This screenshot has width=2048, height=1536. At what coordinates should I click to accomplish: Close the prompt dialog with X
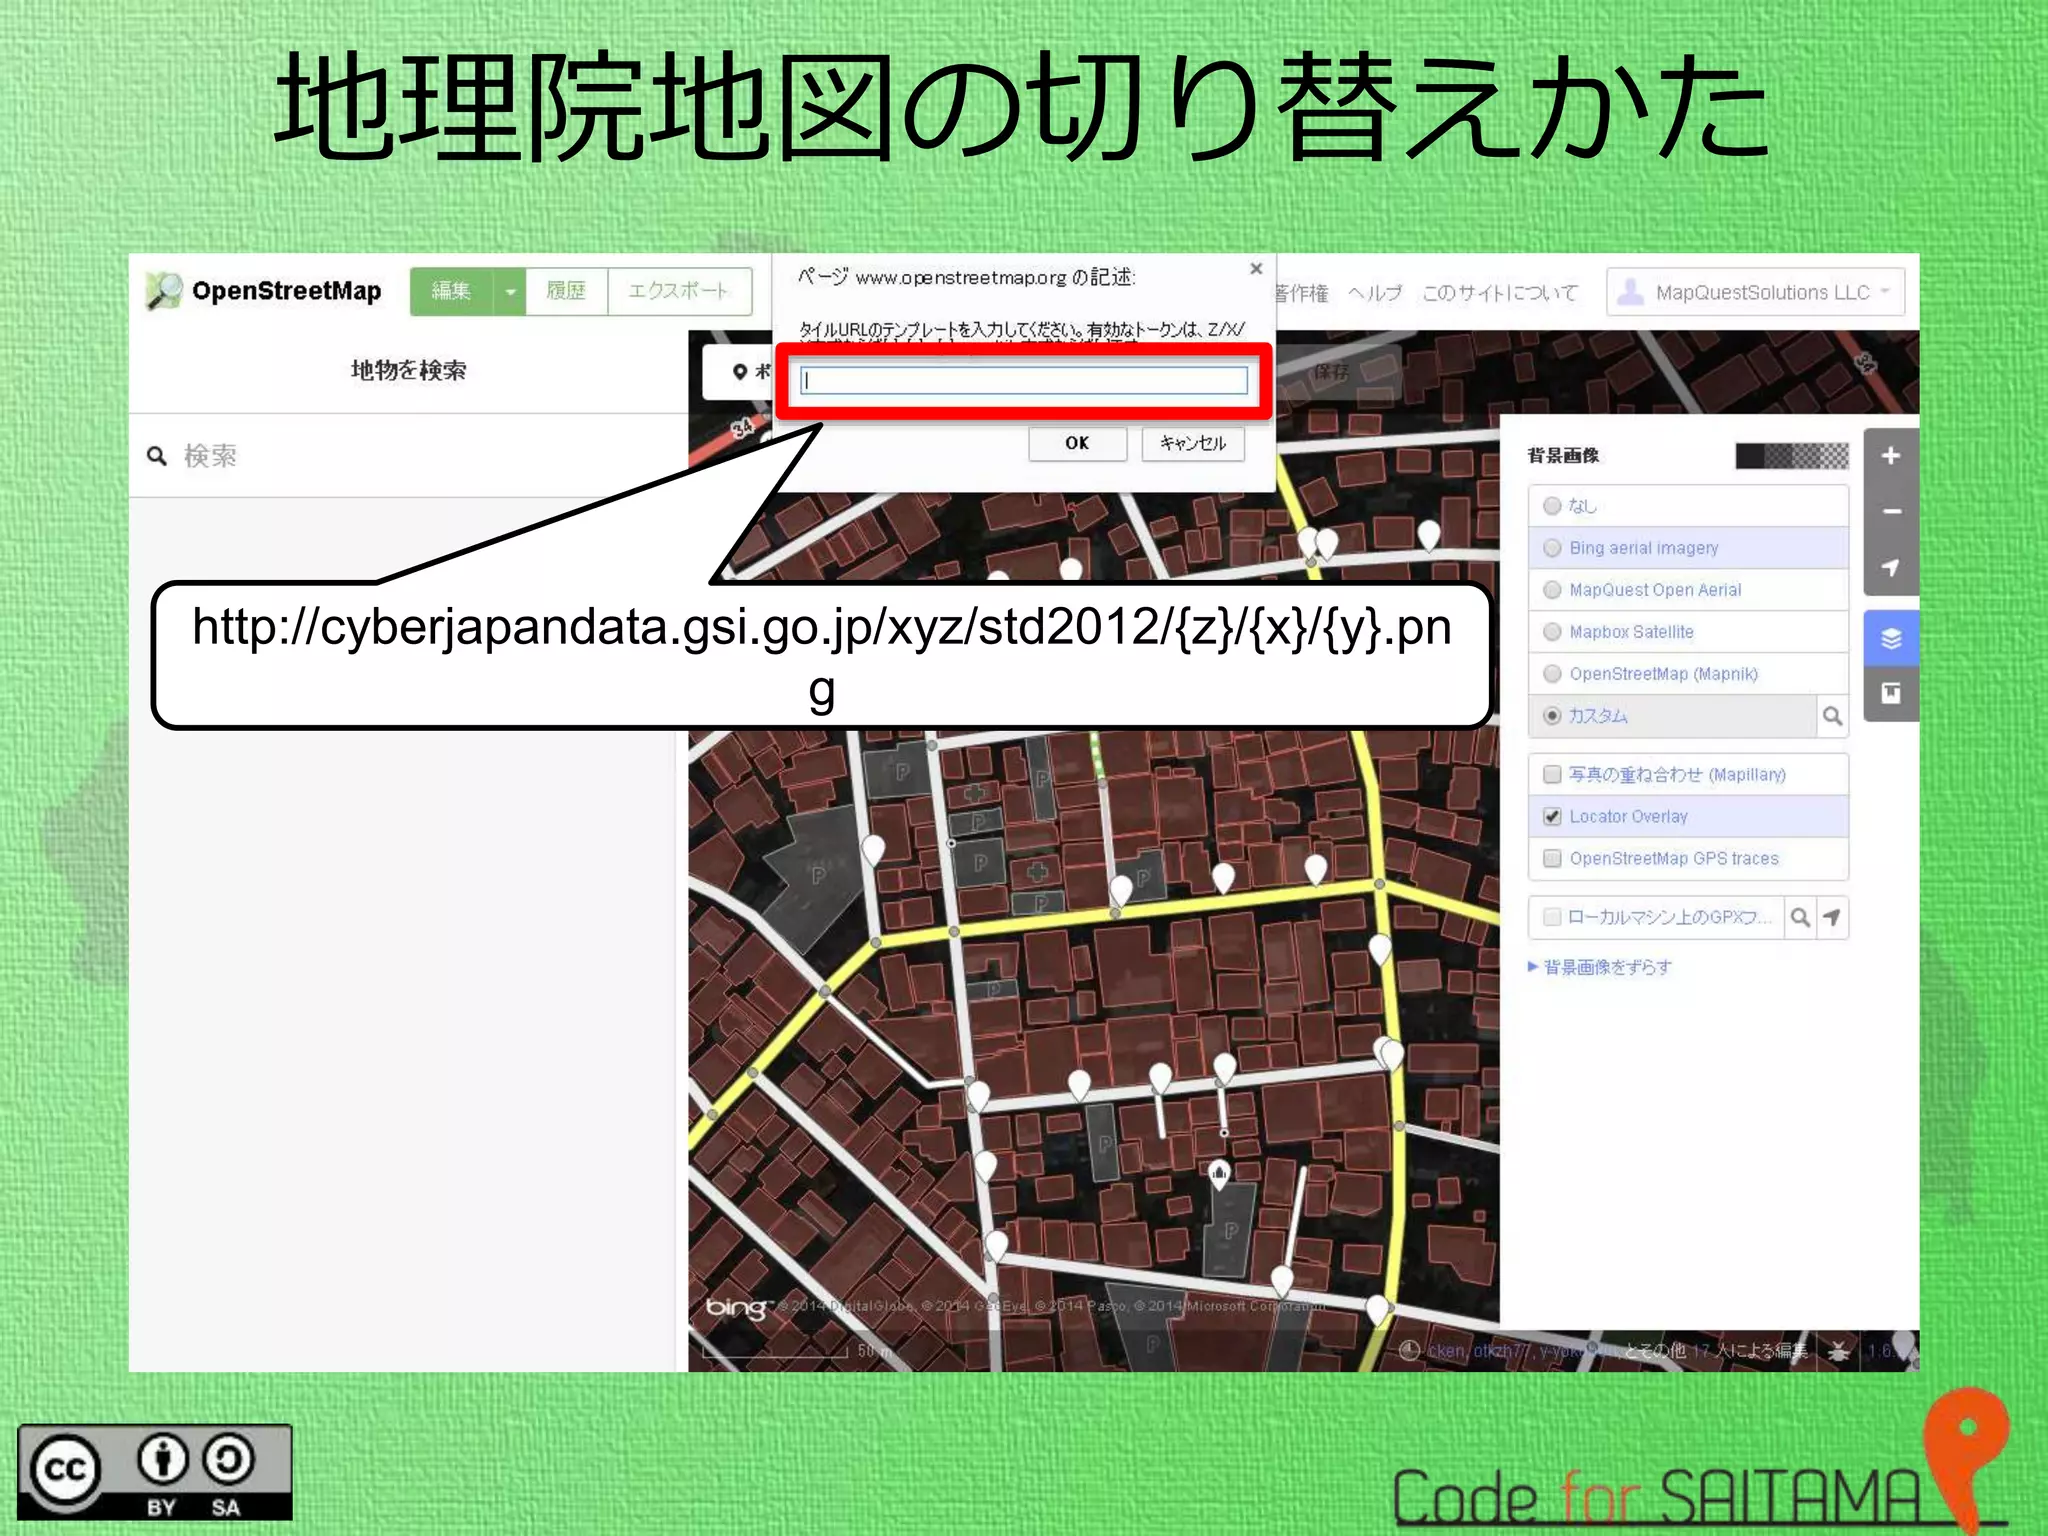[1256, 269]
